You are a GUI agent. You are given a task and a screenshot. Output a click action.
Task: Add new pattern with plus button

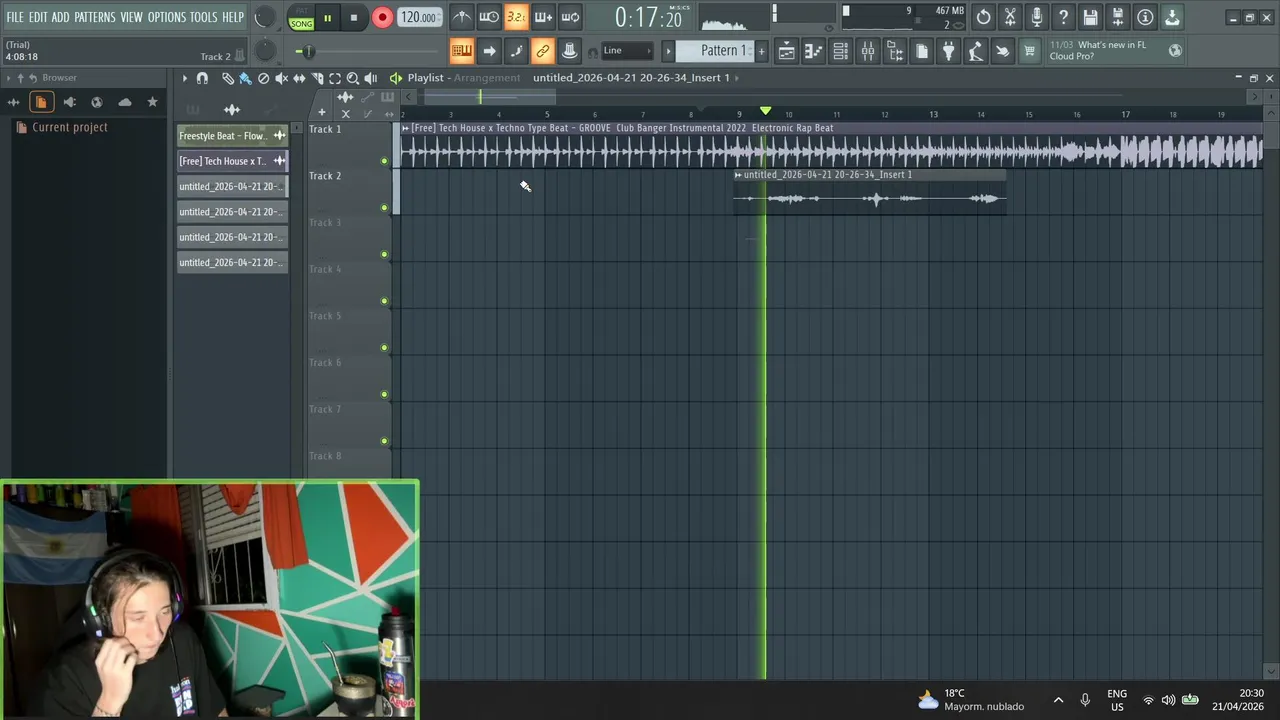pos(761,51)
